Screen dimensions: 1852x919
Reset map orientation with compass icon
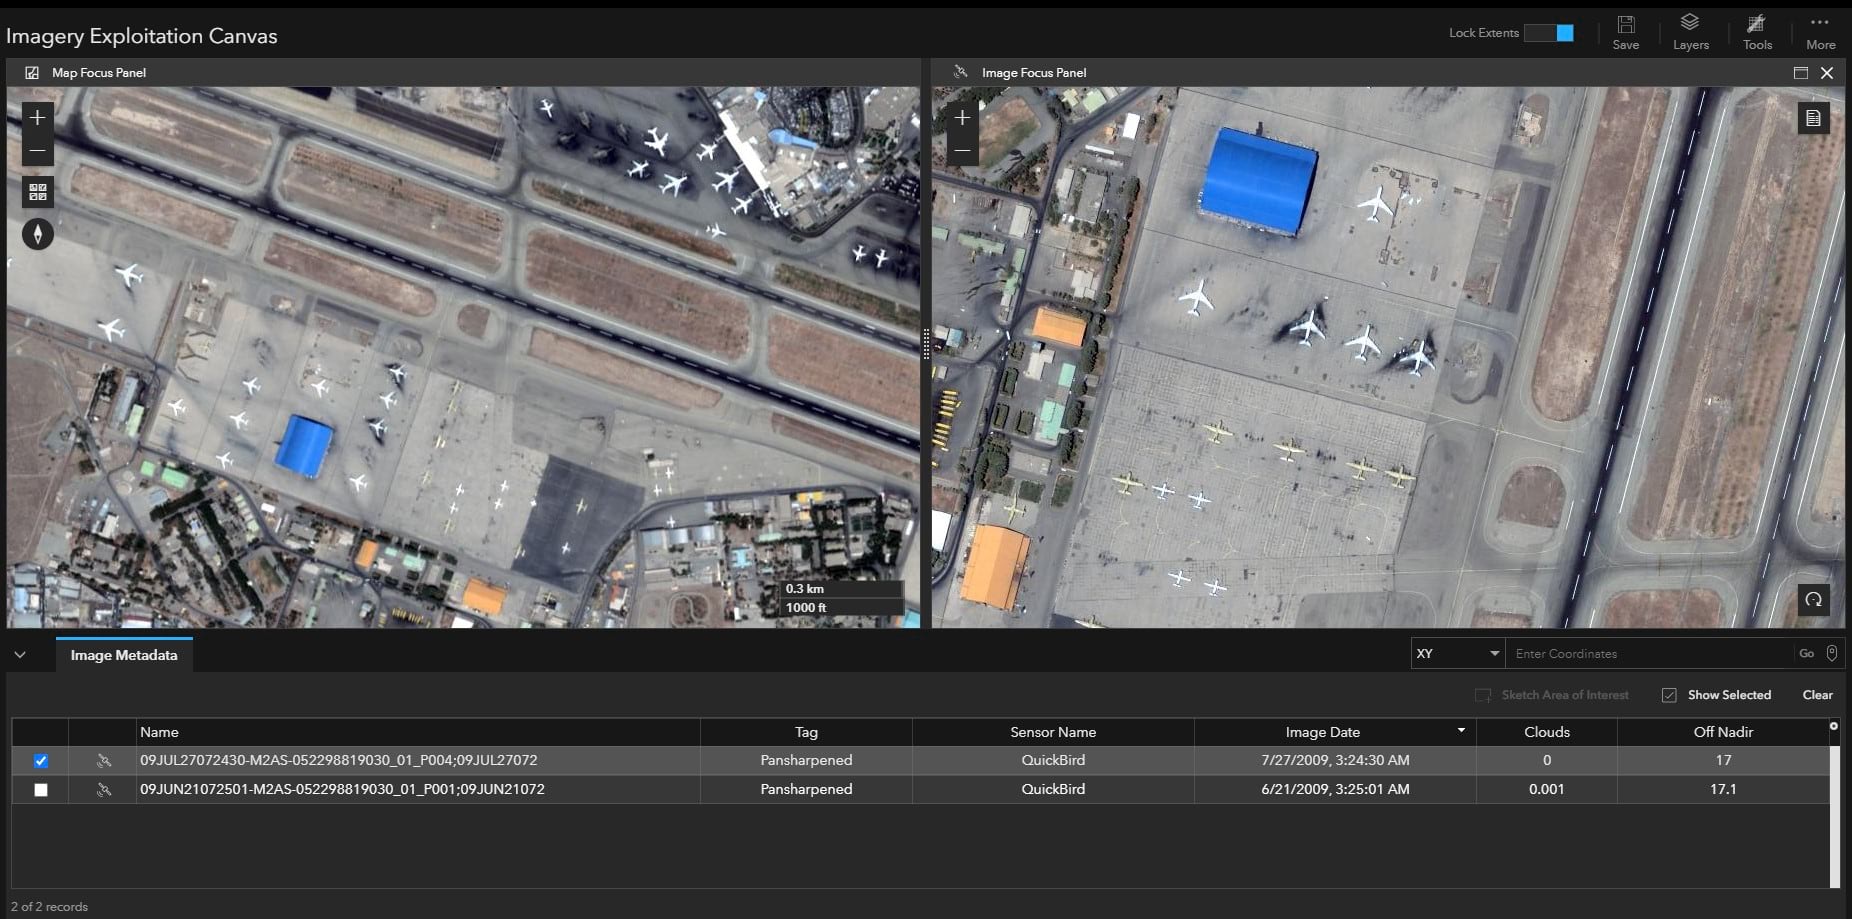click(x=38, y=234)
